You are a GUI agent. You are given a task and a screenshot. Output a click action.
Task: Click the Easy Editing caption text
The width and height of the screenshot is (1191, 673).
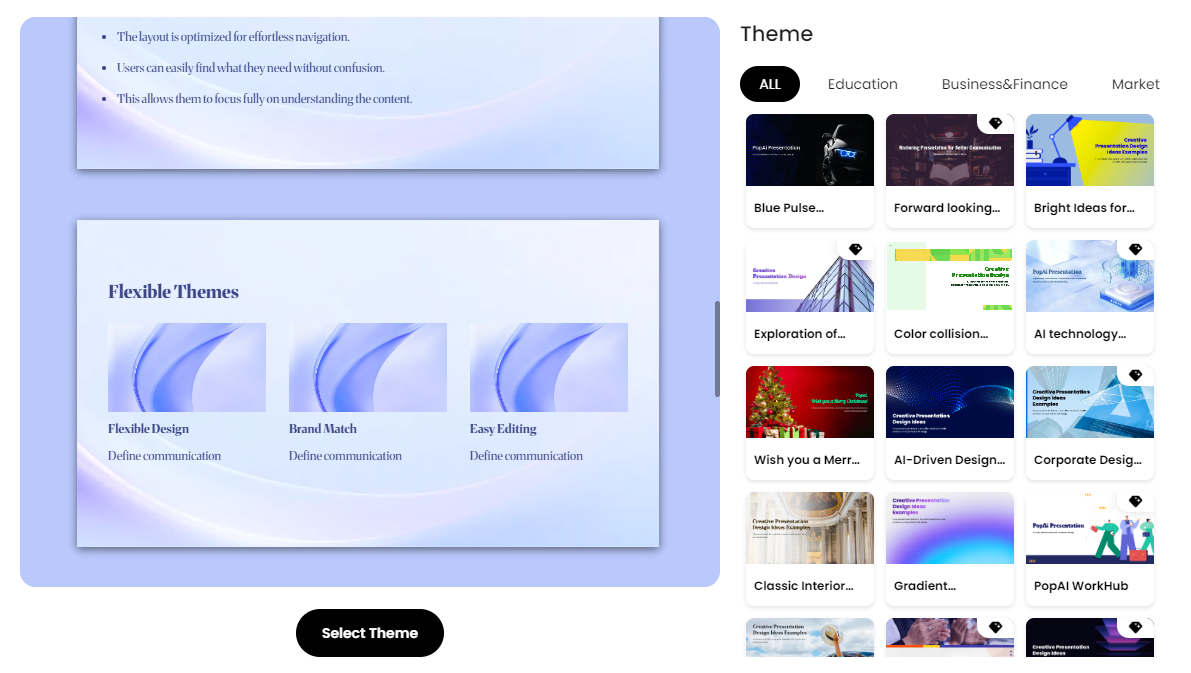pyautogui.click(x=503, y=428)
